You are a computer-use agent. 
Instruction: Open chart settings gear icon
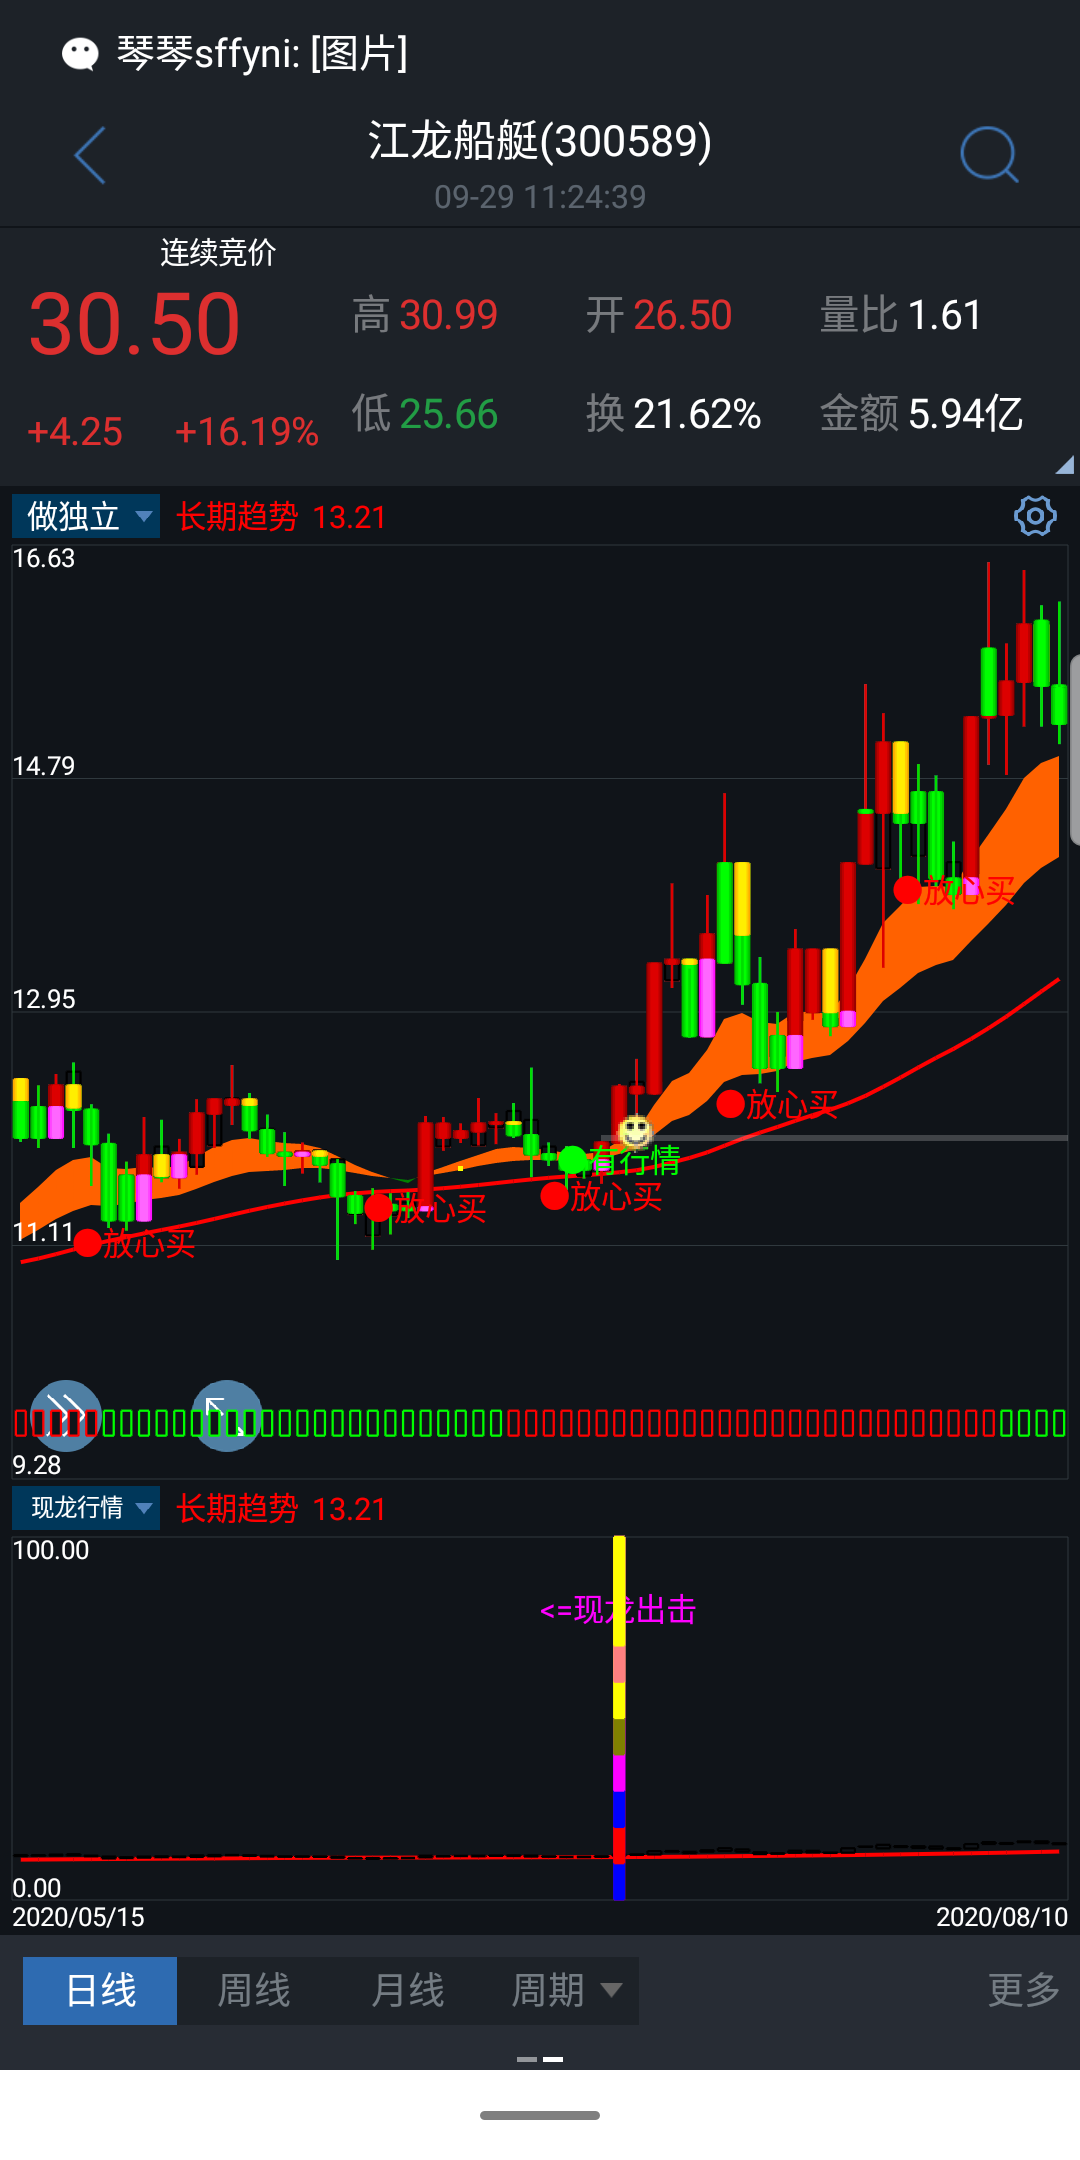coord(1035,516)
